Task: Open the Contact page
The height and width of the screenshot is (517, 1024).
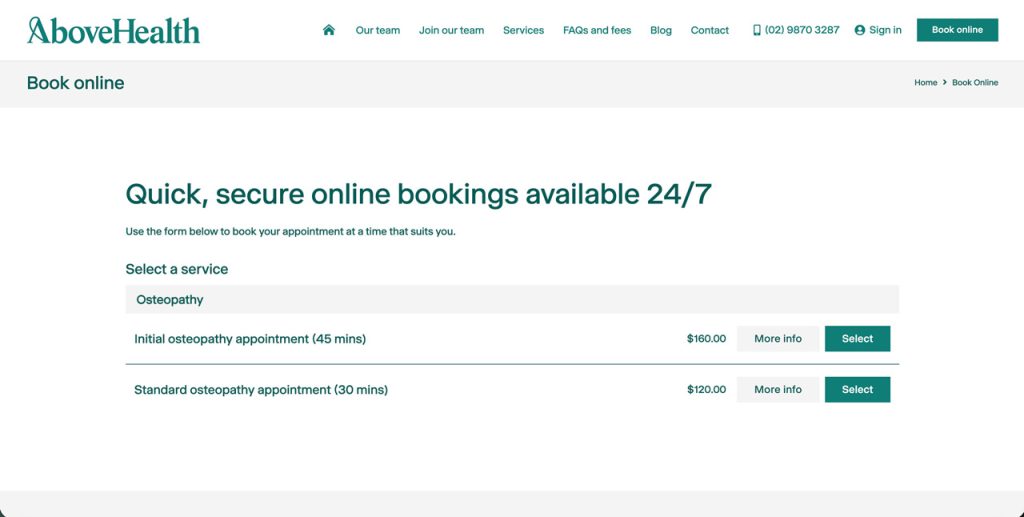Action: coord(710,30)
